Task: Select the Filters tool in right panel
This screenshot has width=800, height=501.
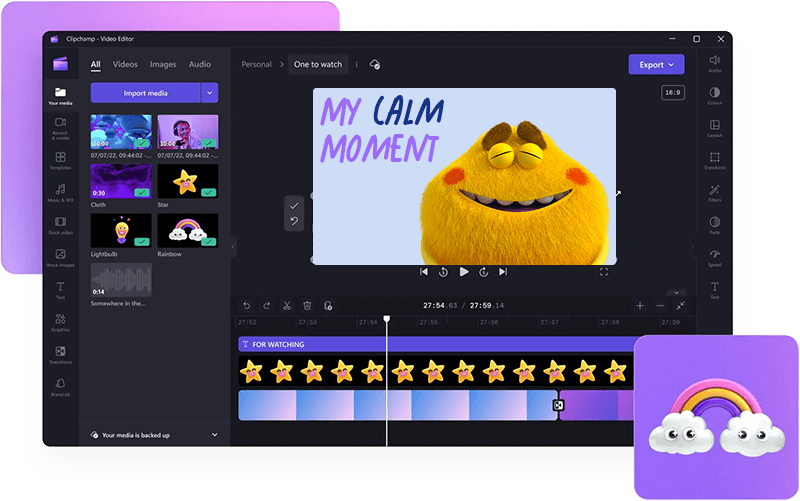Action: [x=714, y=191]
